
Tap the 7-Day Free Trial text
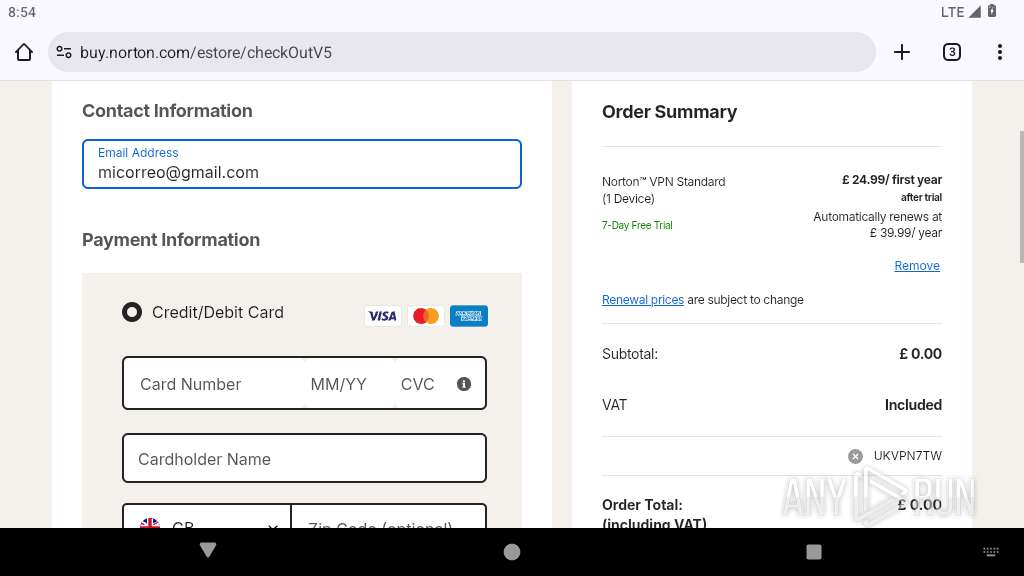[x=637, y=225]
